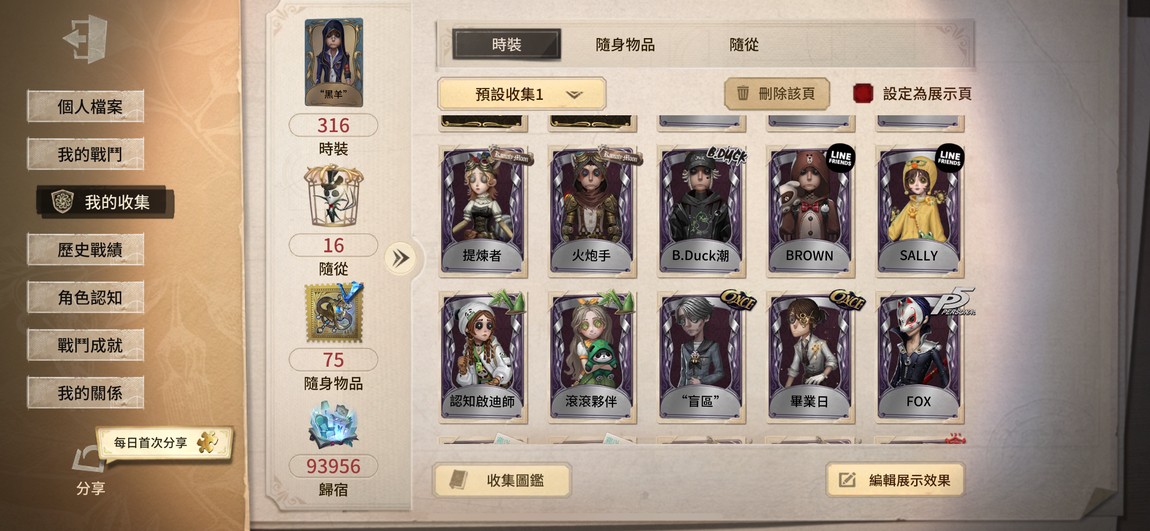Expand the 預設收集1 dropdown
Viewport: 1150px width, 531px height.
(x=521, y=94)
